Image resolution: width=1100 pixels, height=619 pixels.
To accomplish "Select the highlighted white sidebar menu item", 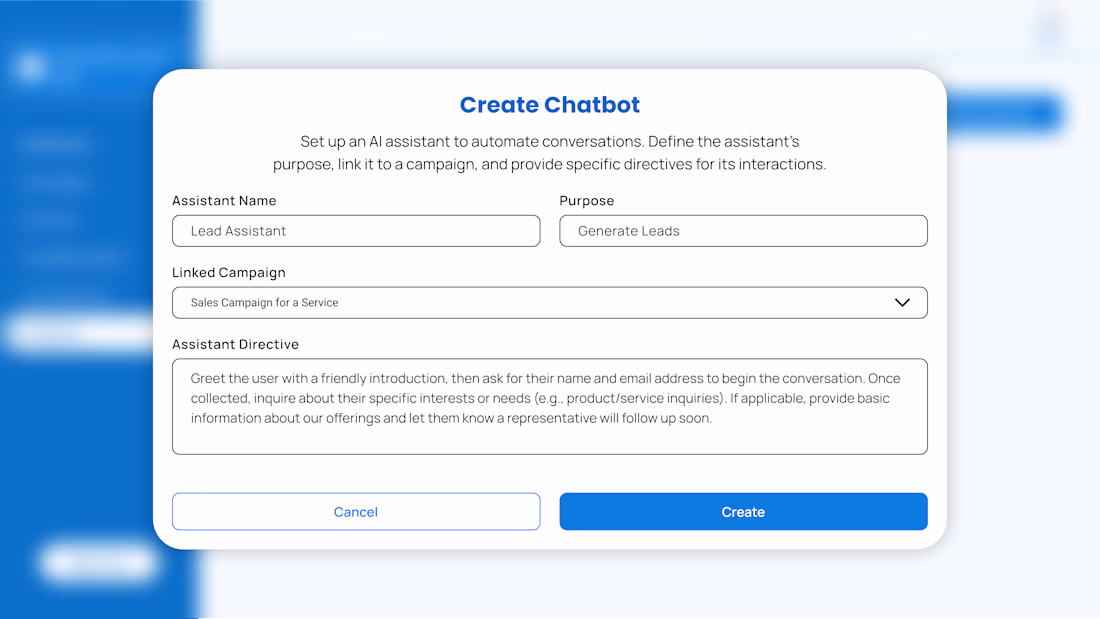I will point(80,333).
